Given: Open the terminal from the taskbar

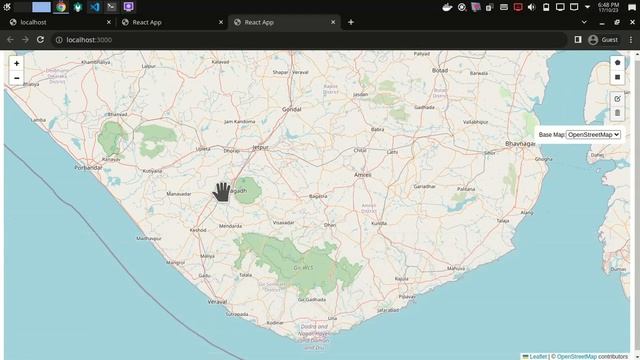Looking at the screenshot, I should point(111,7).
